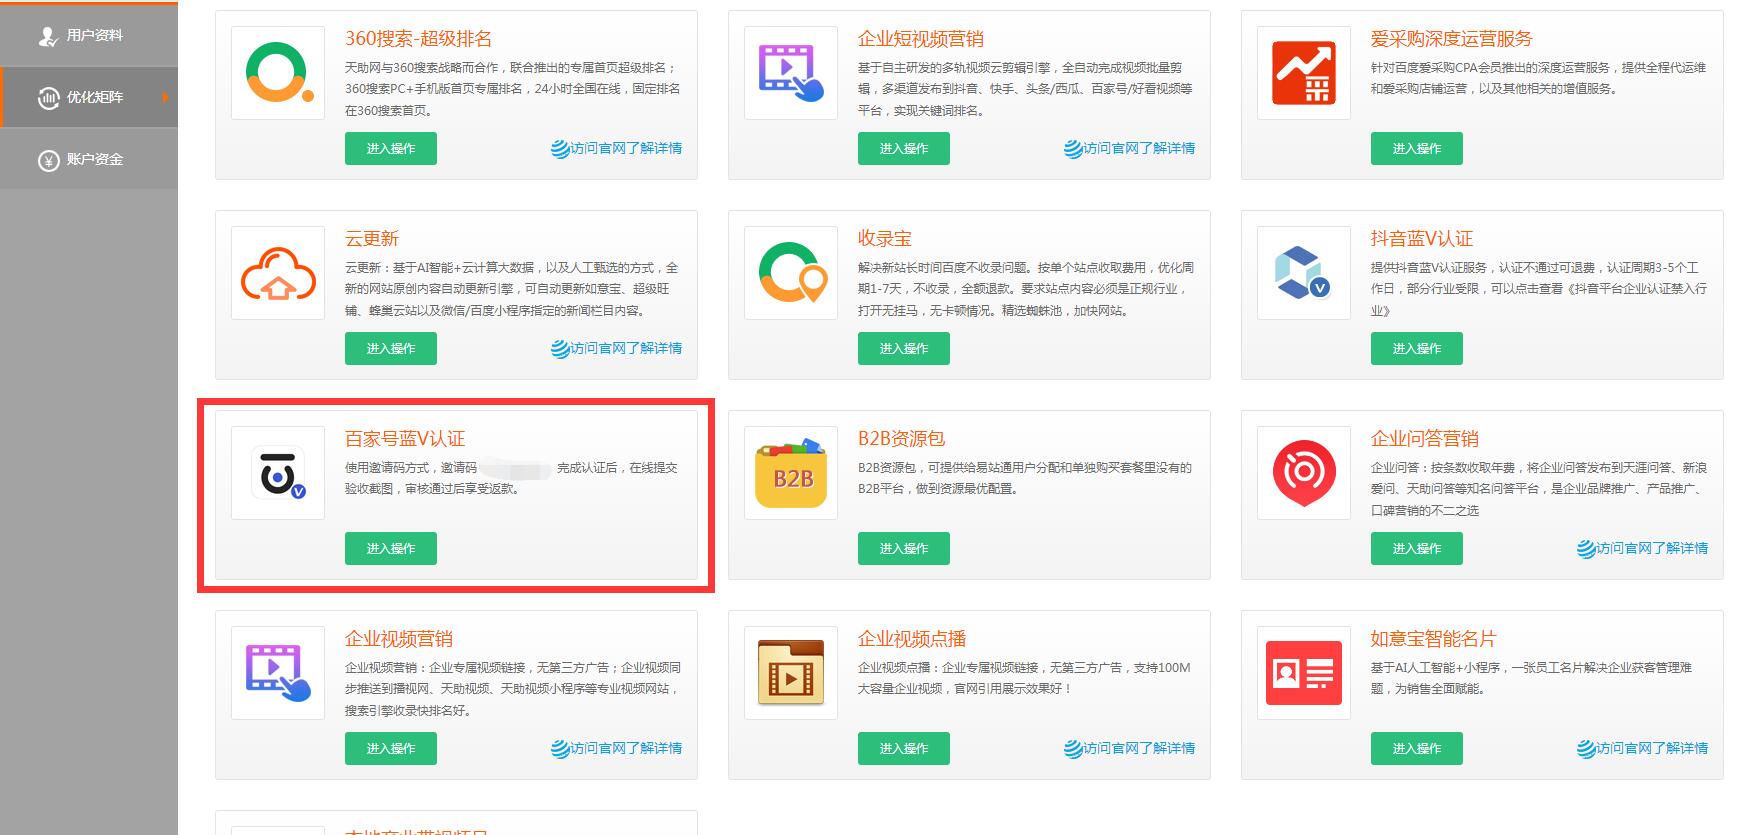Viewport: 1737px width, 835px height.
Task: Click the 360搜索-超级排名 title
Action: point(418,39)
